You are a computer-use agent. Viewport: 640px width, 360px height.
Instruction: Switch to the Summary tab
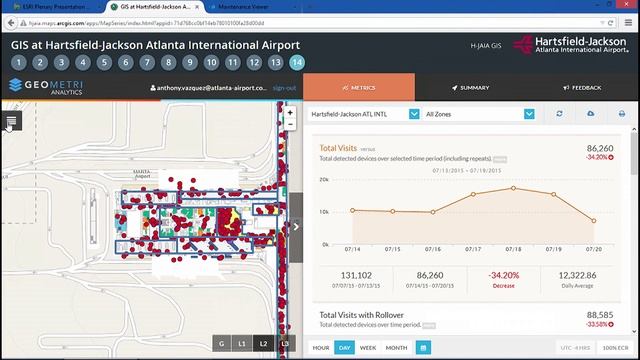point(471,88)
